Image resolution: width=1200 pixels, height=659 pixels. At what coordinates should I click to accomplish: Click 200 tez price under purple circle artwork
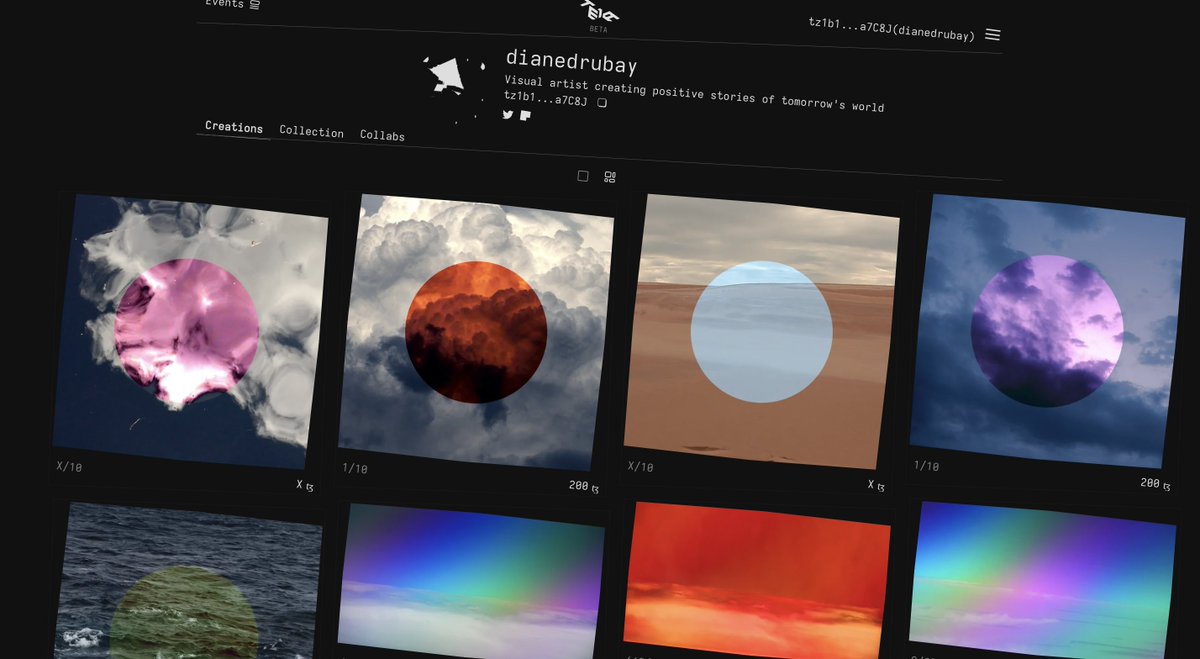1155,483
